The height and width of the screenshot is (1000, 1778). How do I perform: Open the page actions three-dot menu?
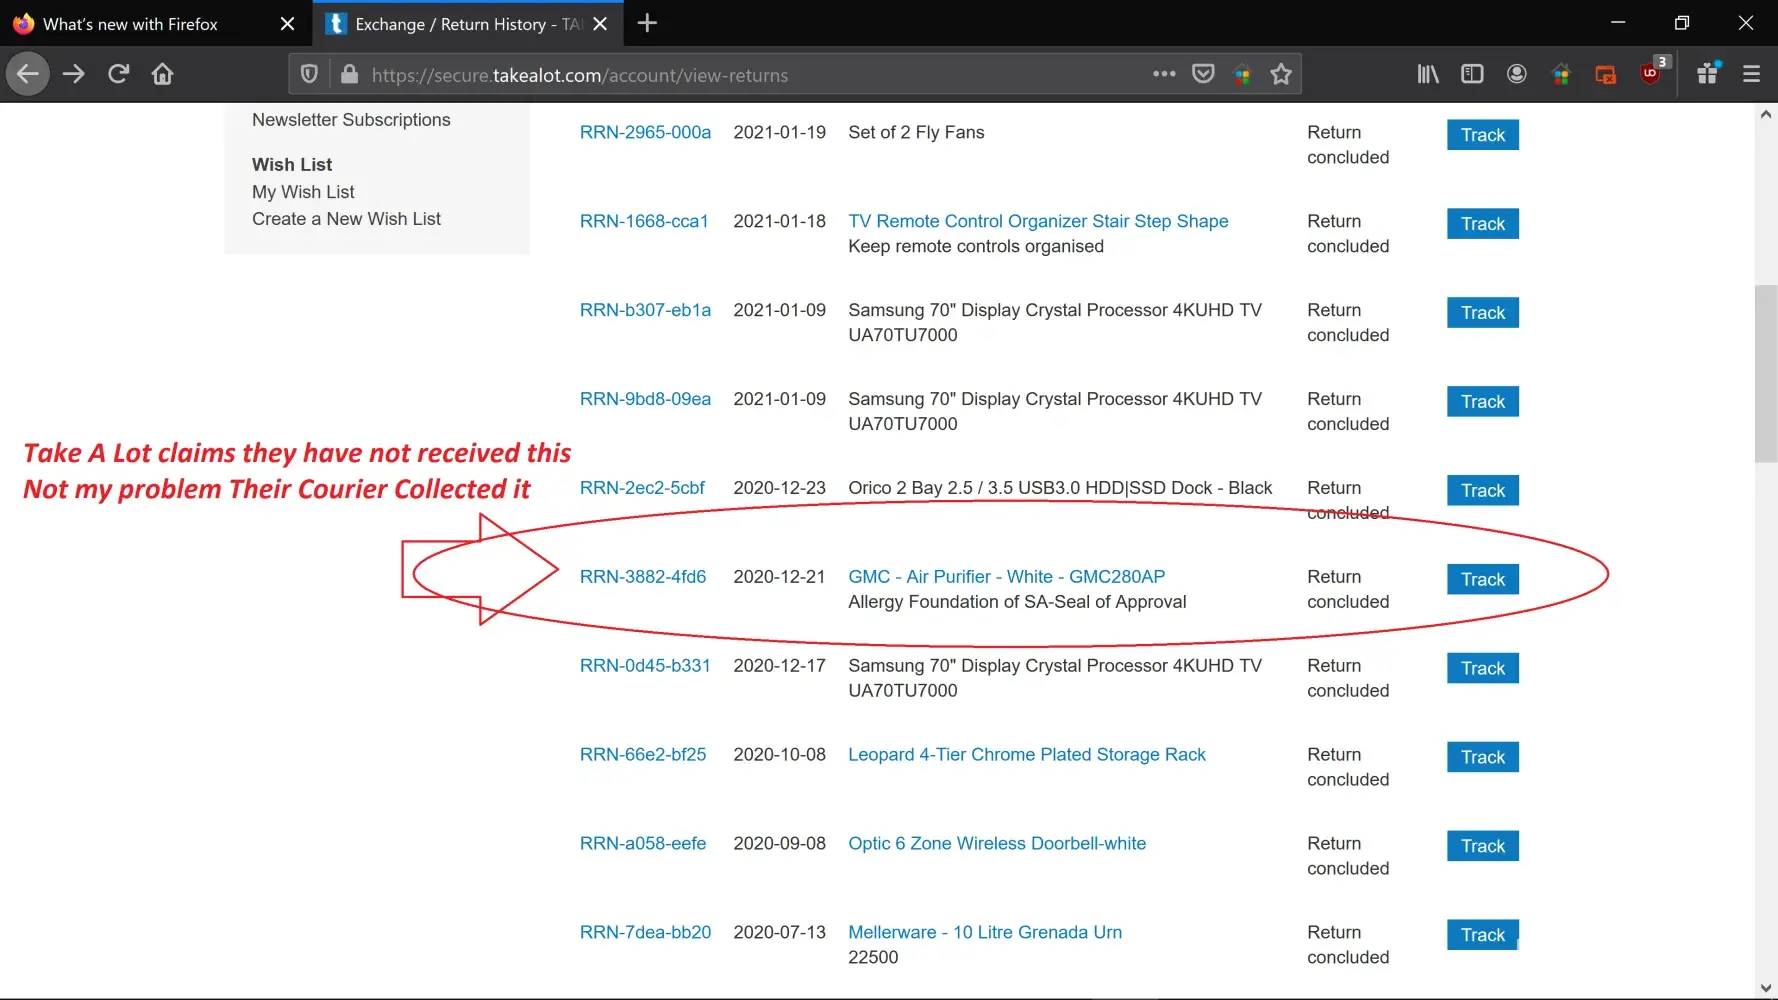(1163, 74)
